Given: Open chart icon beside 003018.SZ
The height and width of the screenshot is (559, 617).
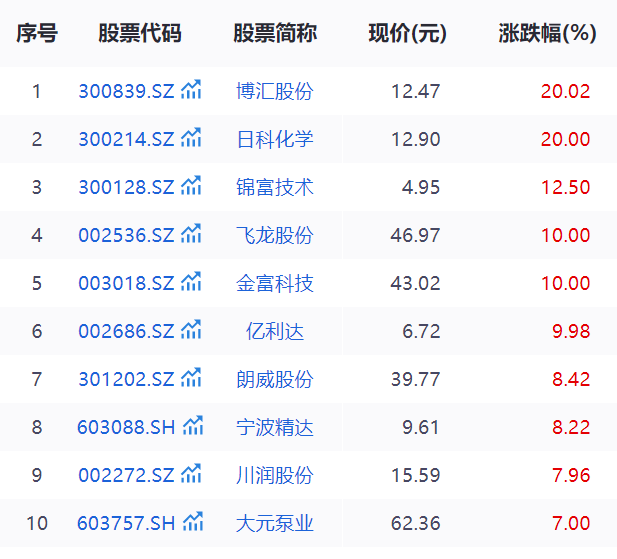Looking at the screenshot, I should coord(191,282).
